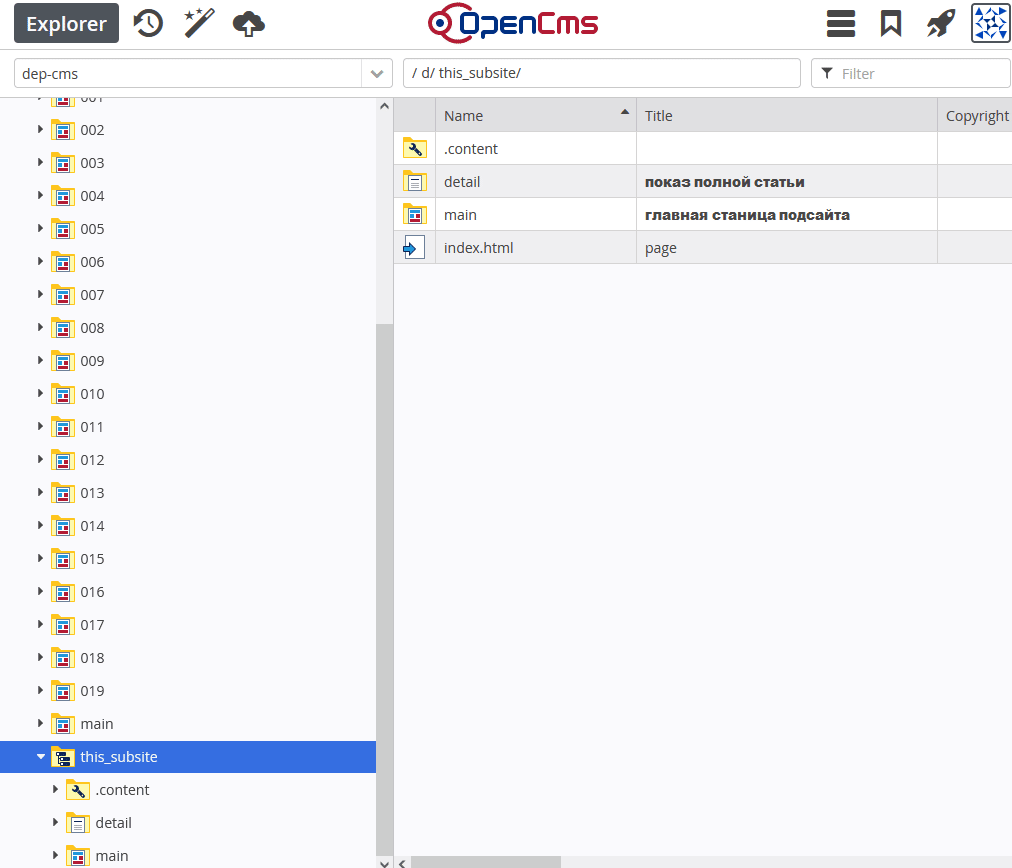Click the document icon next to detail
Viewport: 1012px width, 868px height.
coord(415,181)
